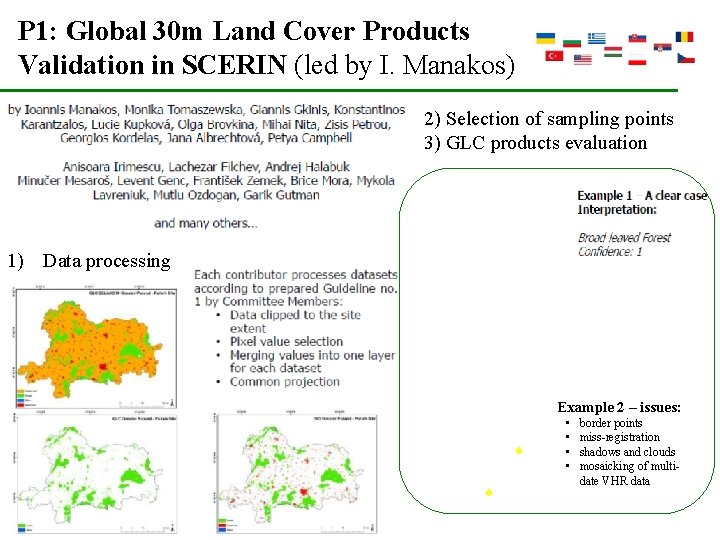The width and height of the screenshot is (720, 540).
Task: Click the bullet 'miss-registration'
Action: click(x=619, y=437)
